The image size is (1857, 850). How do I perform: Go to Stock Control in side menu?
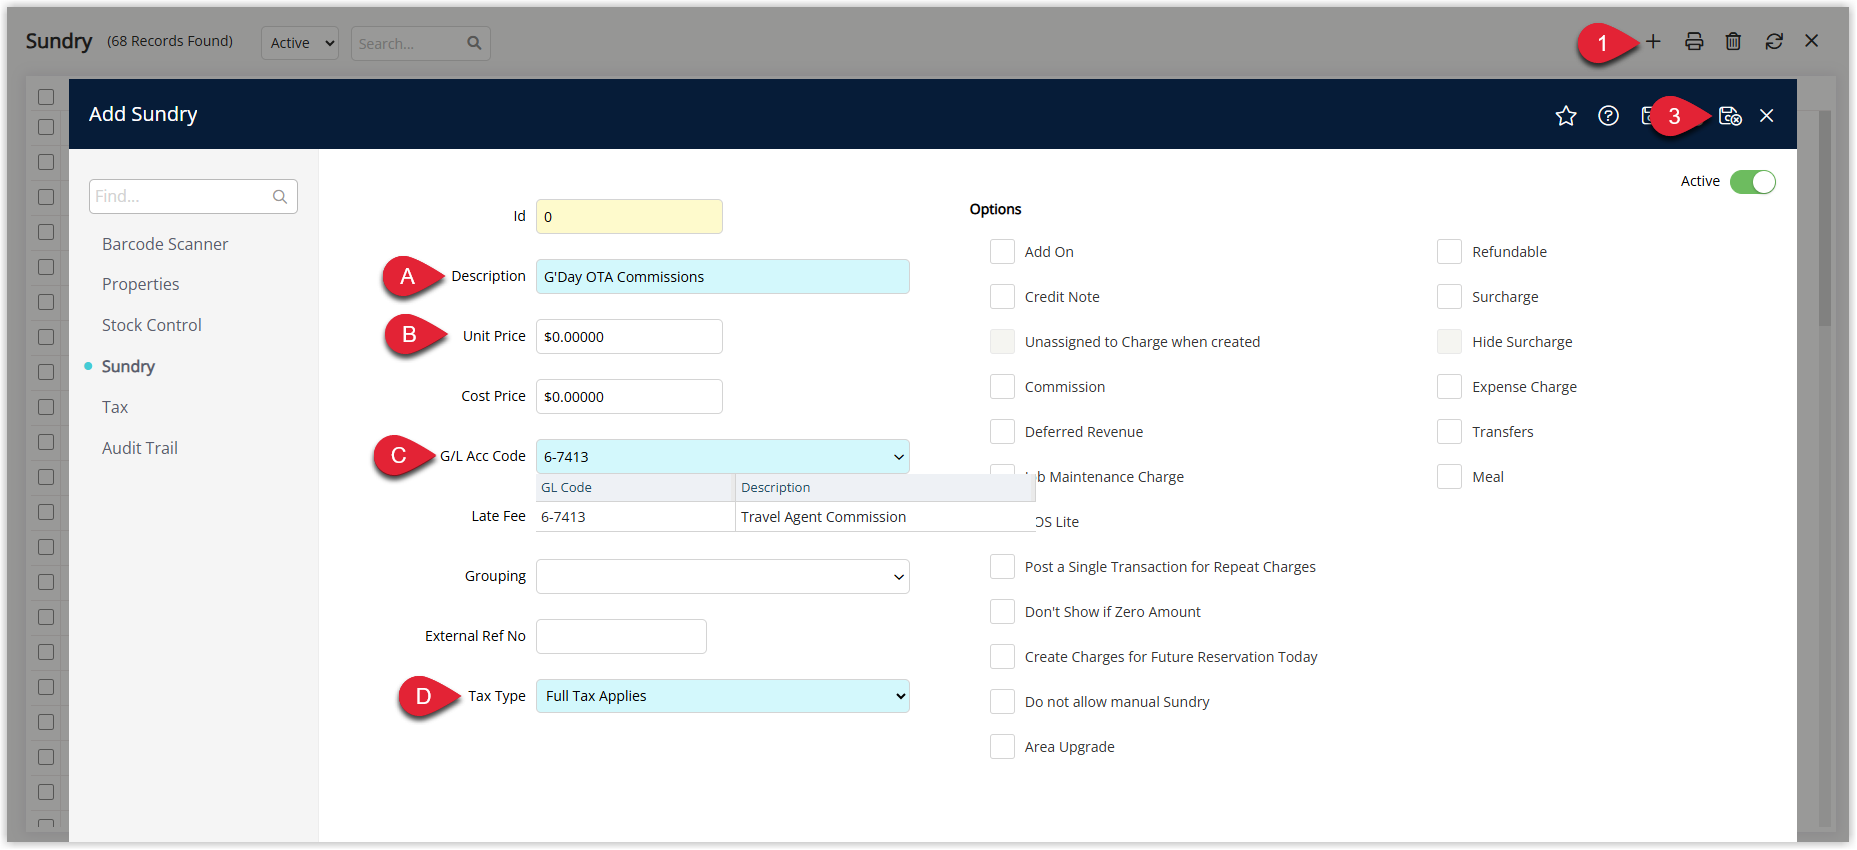152,325
